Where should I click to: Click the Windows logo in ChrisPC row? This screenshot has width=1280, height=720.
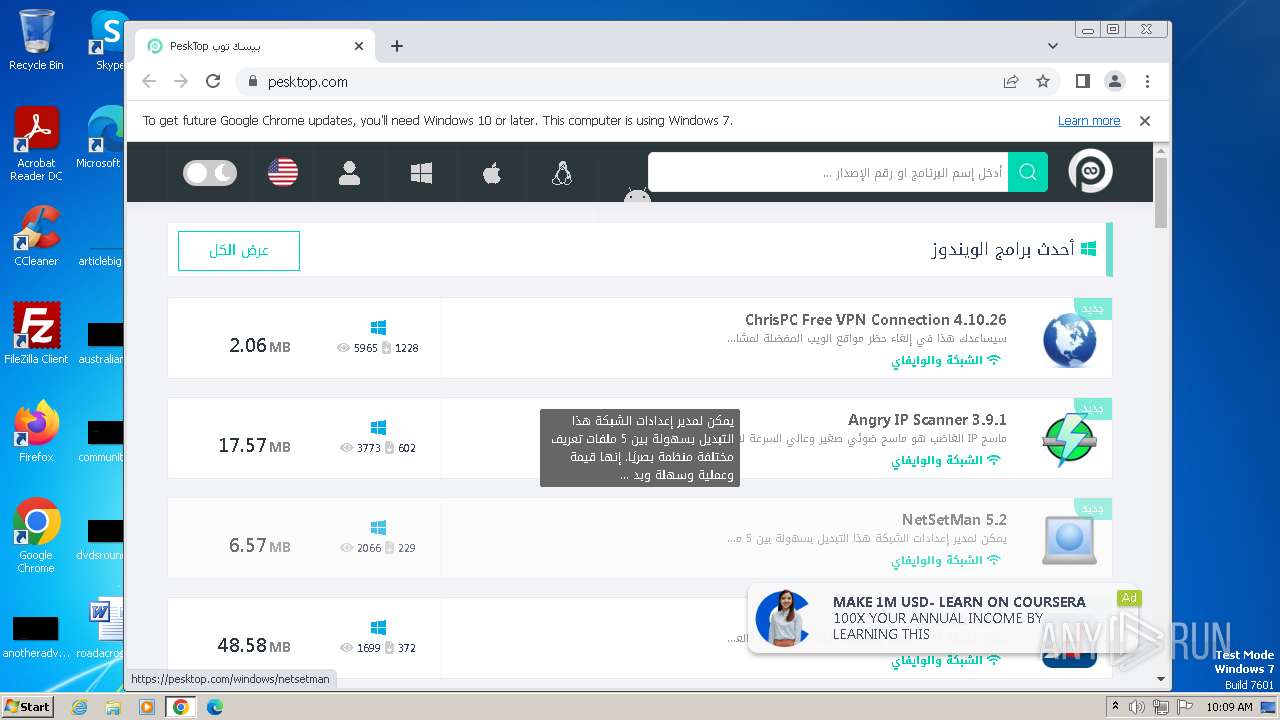pos(378,327)
